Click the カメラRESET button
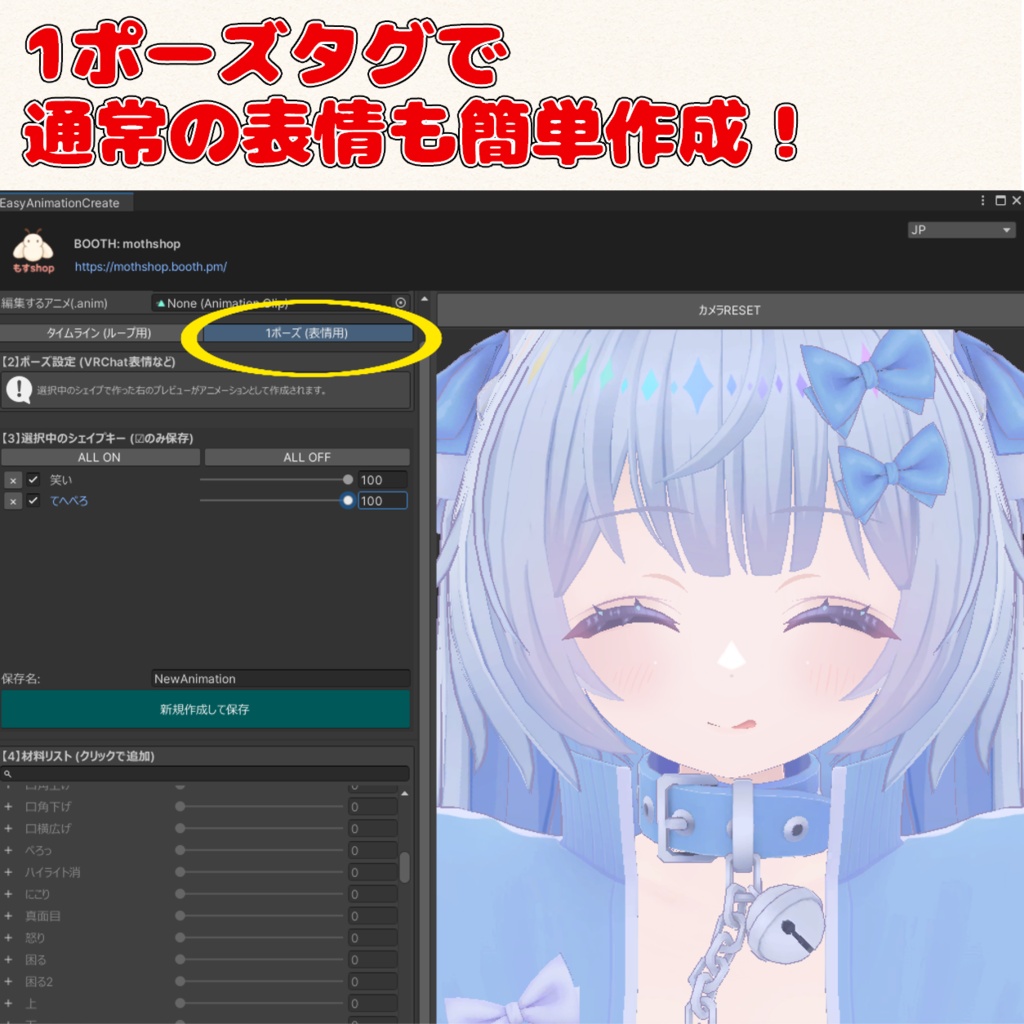Screen dimensions: 1024x1024 (729, 310)
